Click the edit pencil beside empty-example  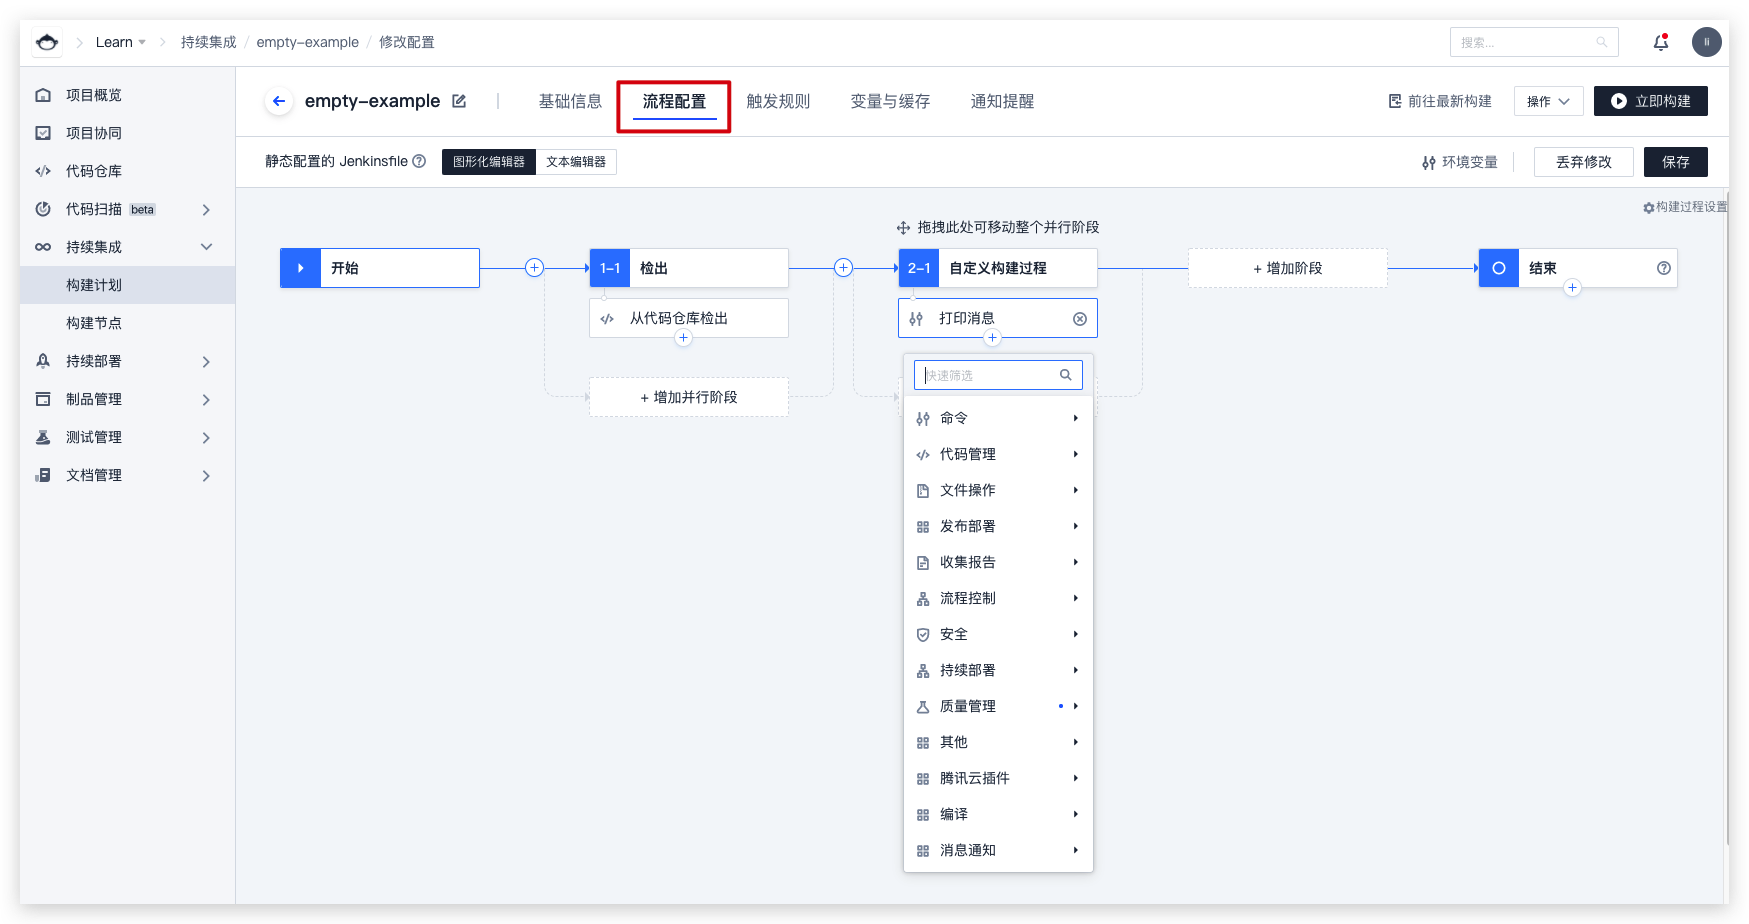coord(459,101)
